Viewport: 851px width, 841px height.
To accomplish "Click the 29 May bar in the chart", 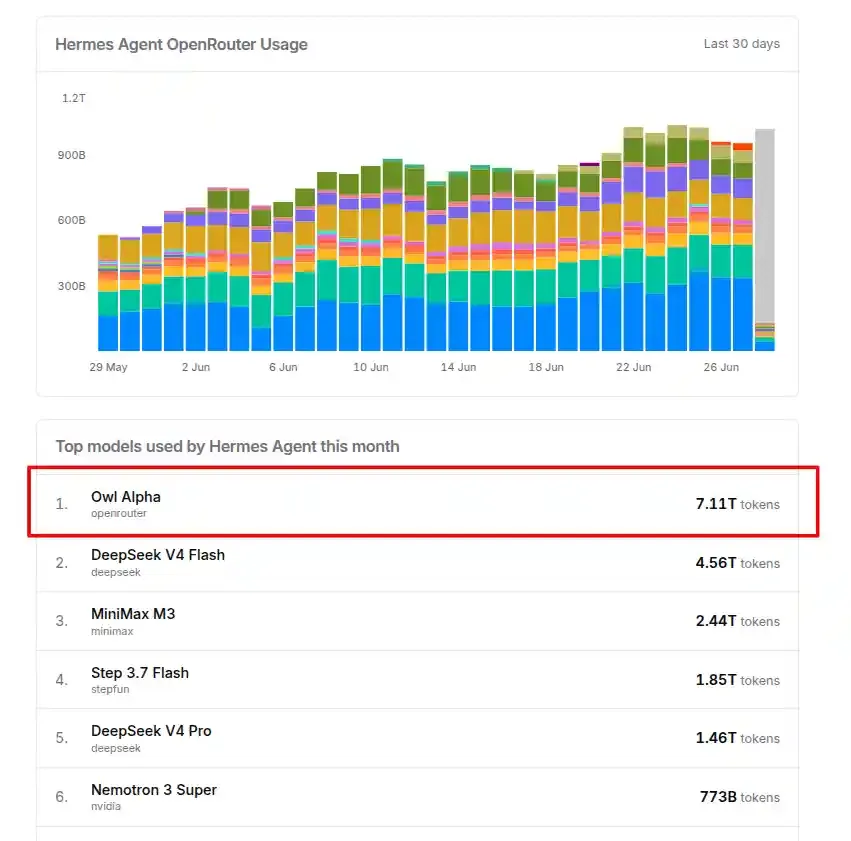I will coord(108,292).
